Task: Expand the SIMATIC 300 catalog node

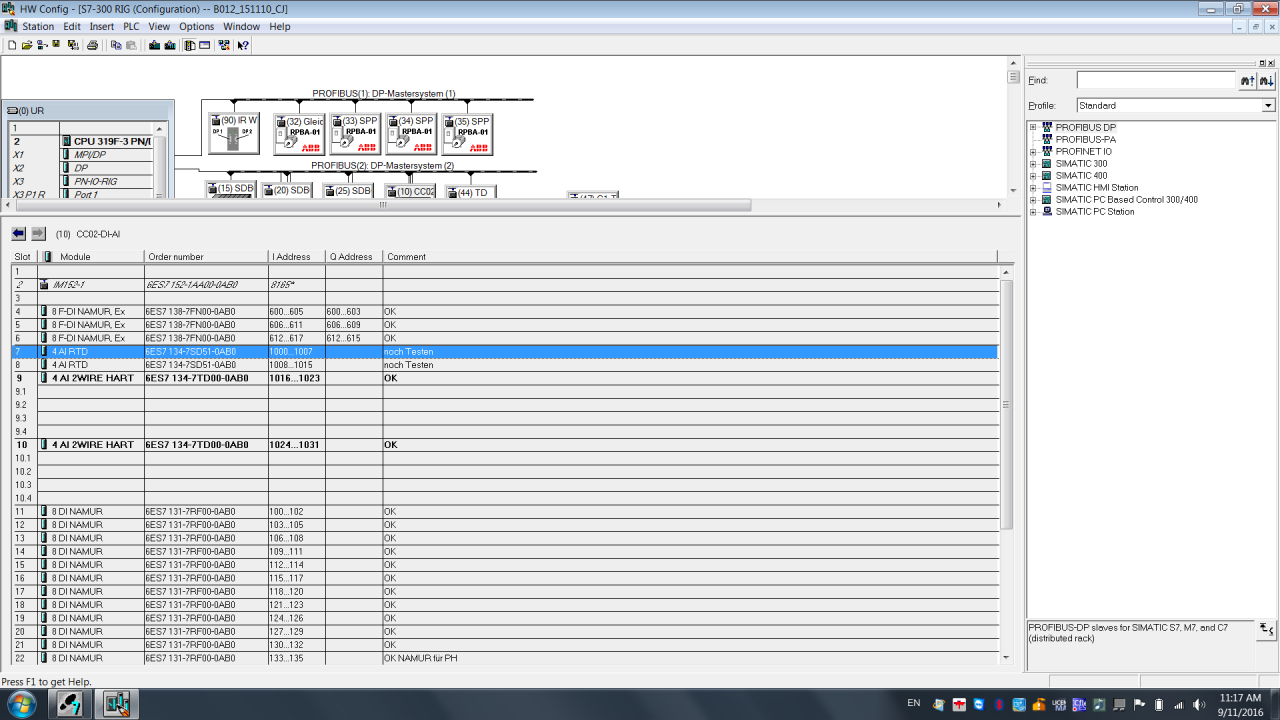Action: point(1033,164)
